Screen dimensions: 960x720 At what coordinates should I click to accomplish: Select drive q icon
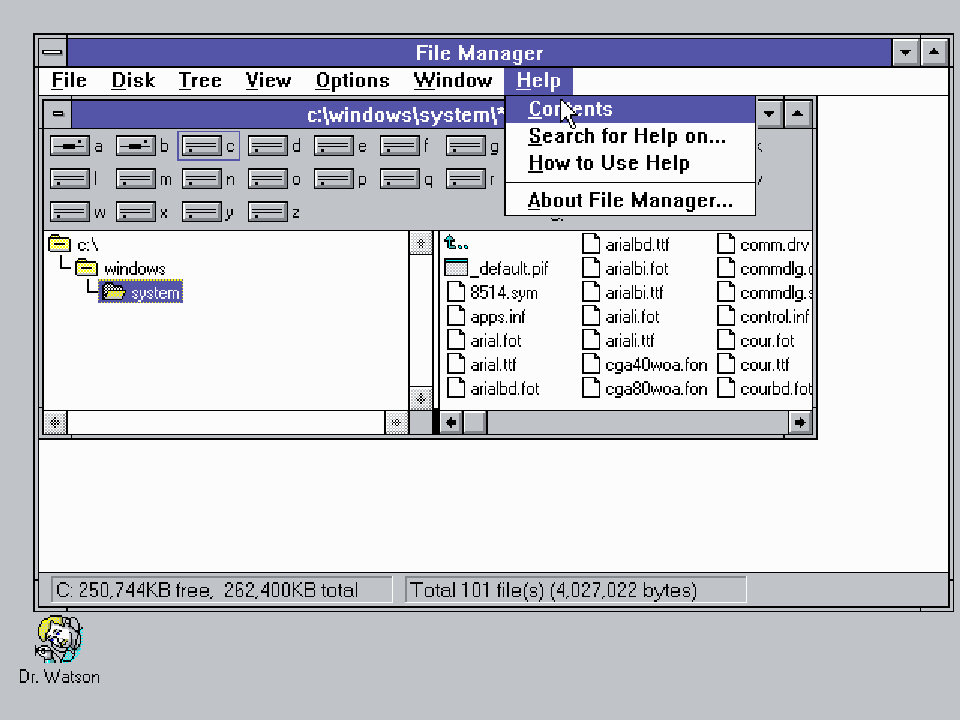click(400, 179)
